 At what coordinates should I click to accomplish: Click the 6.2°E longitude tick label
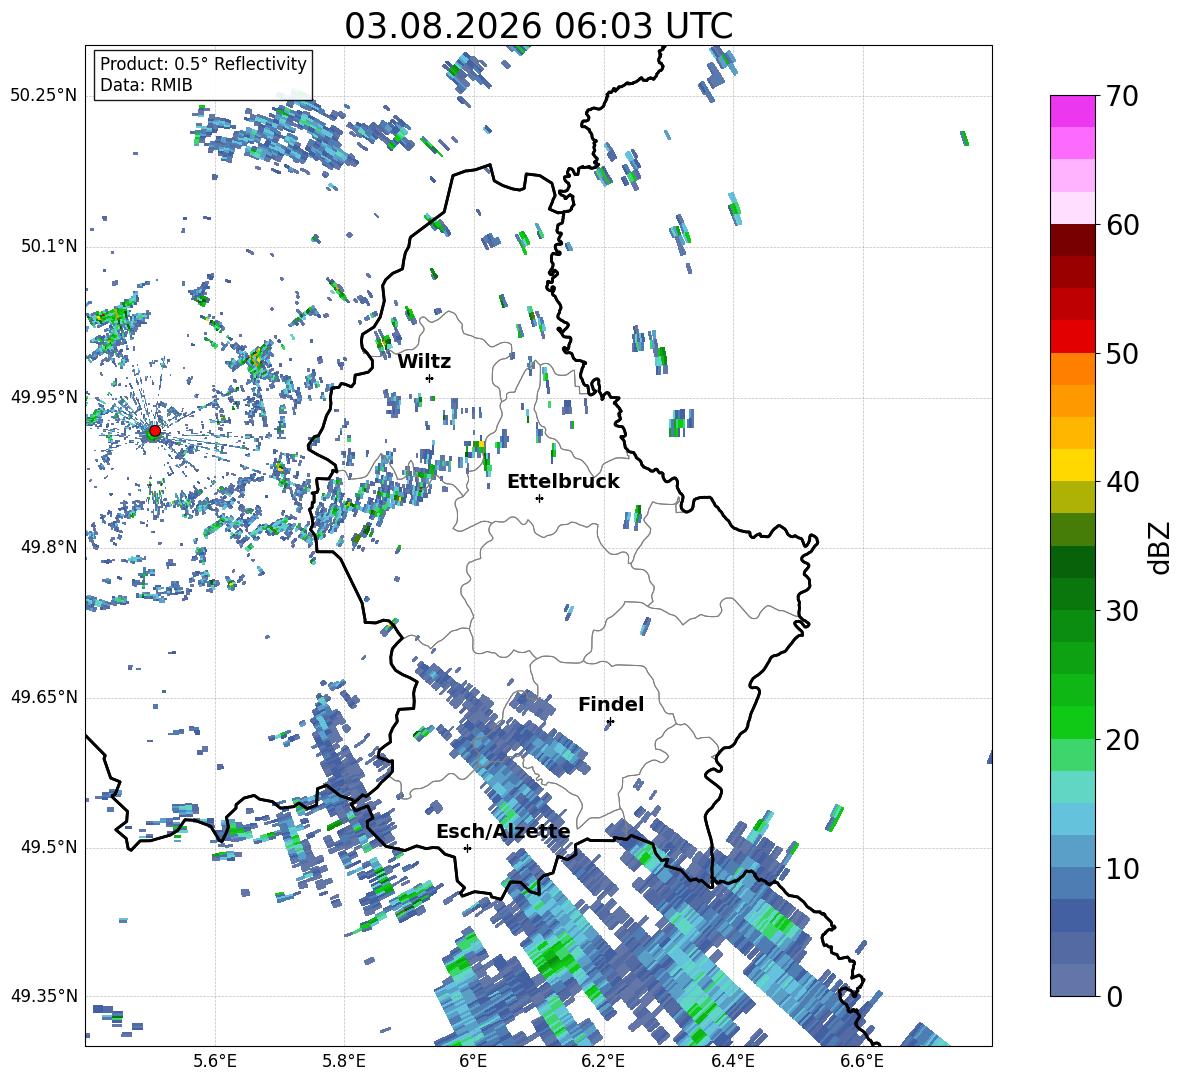tap(603, 1061)
